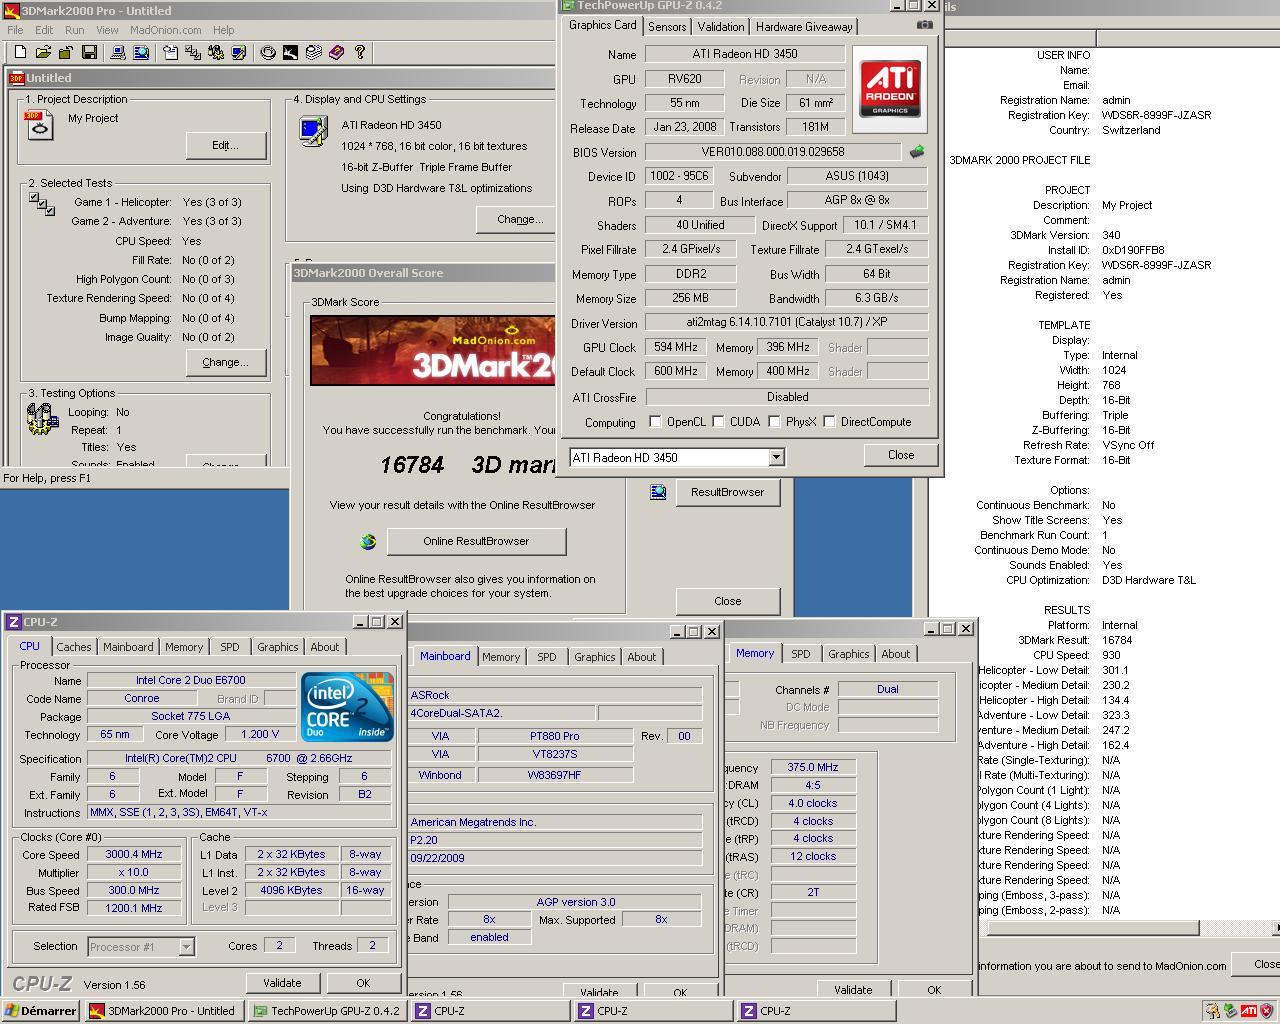This screenshot has width=1280, height=1024.
Task: Click the Online ResultBrowser button
Action: pyautogui.click(x=476, y=541)
